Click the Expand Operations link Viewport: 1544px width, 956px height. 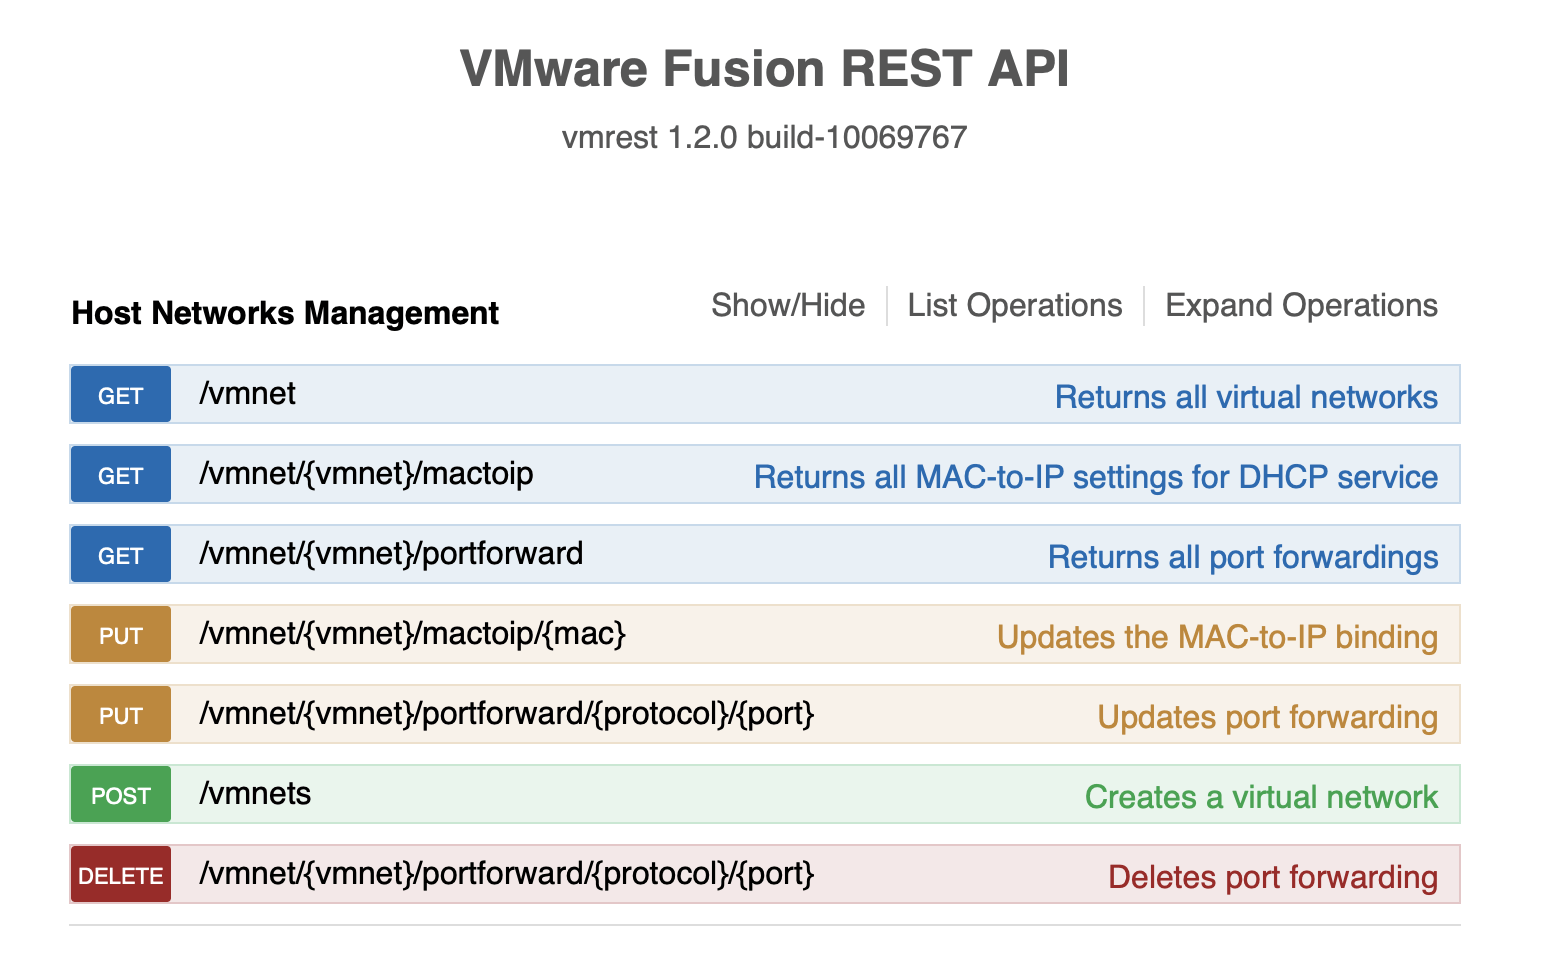pos(1301,305)
